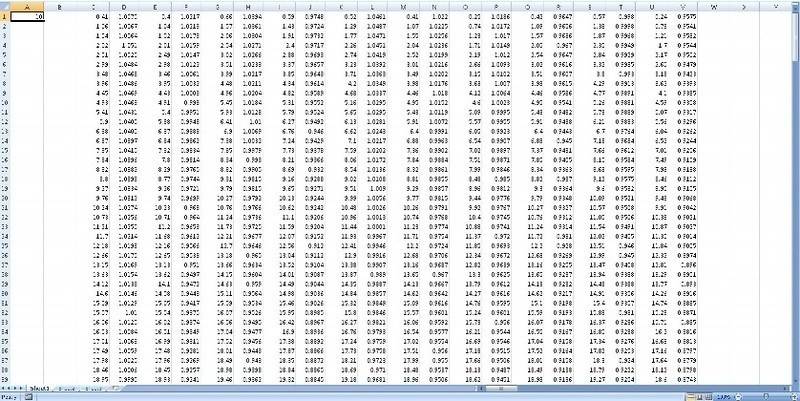This screenshot has height=401, width=800.
Task: Click the Ready status bar text
Action: (x=9, y=397)
